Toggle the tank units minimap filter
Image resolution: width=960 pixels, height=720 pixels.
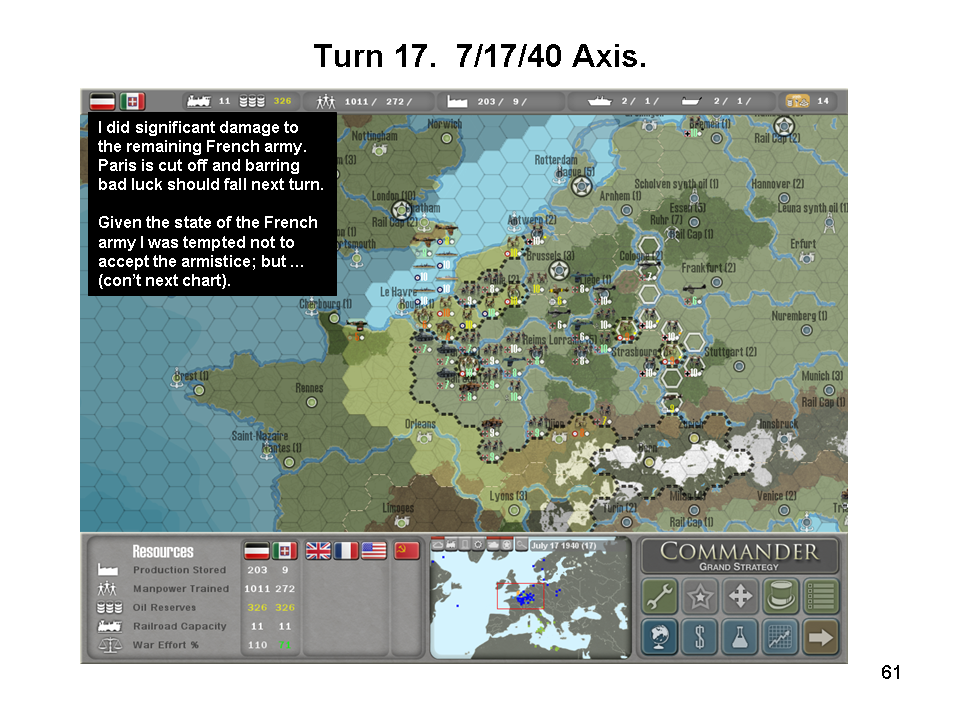494,545
